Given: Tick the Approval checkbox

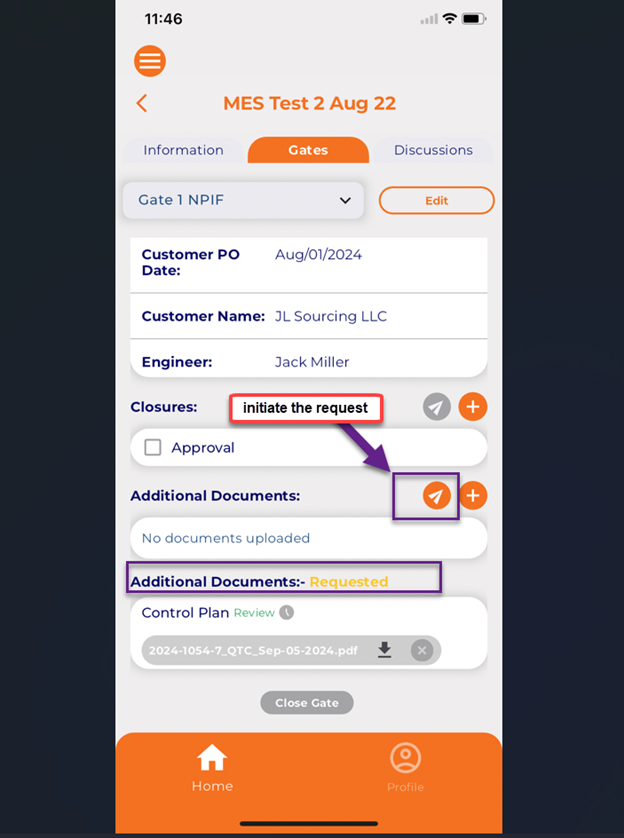Looking at the screenshot, I should point(153,448).
